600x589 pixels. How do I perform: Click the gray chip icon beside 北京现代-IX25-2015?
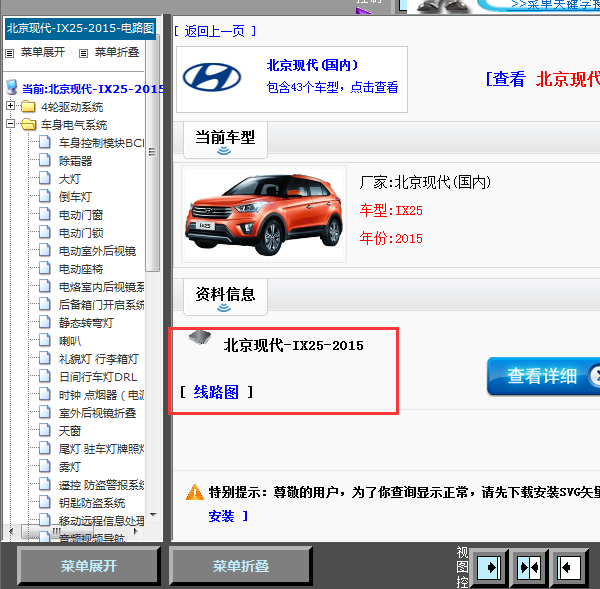pyautogui.click(x=200, y=337)
